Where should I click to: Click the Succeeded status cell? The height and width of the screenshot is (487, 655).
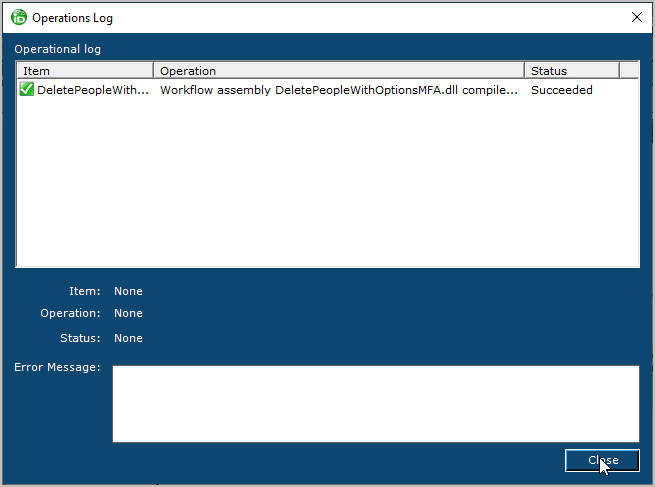(562, 90)
